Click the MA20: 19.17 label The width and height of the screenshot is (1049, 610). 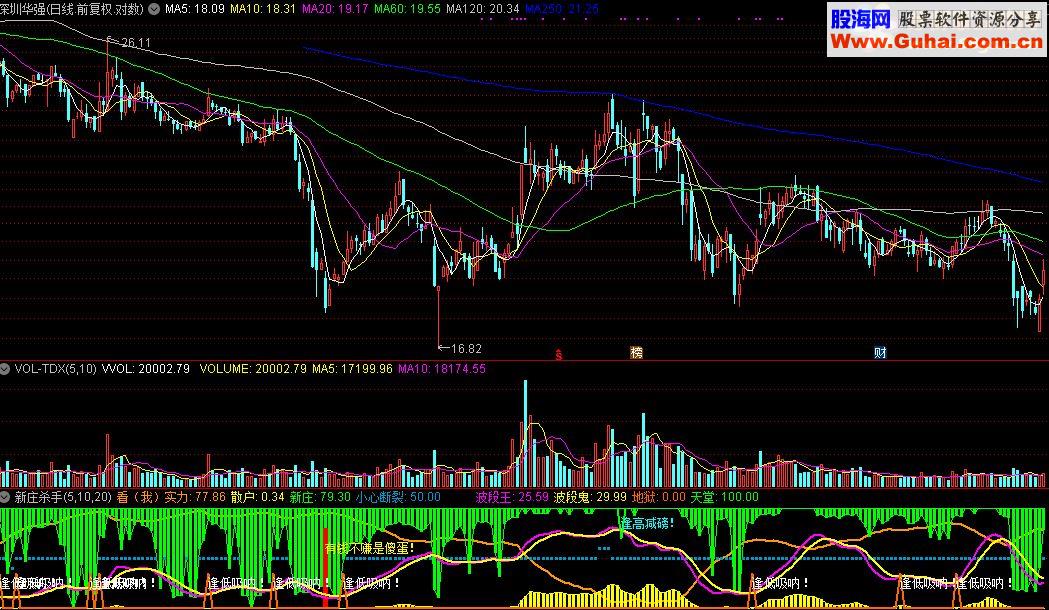pyautogui.click(x=335, y=9)
